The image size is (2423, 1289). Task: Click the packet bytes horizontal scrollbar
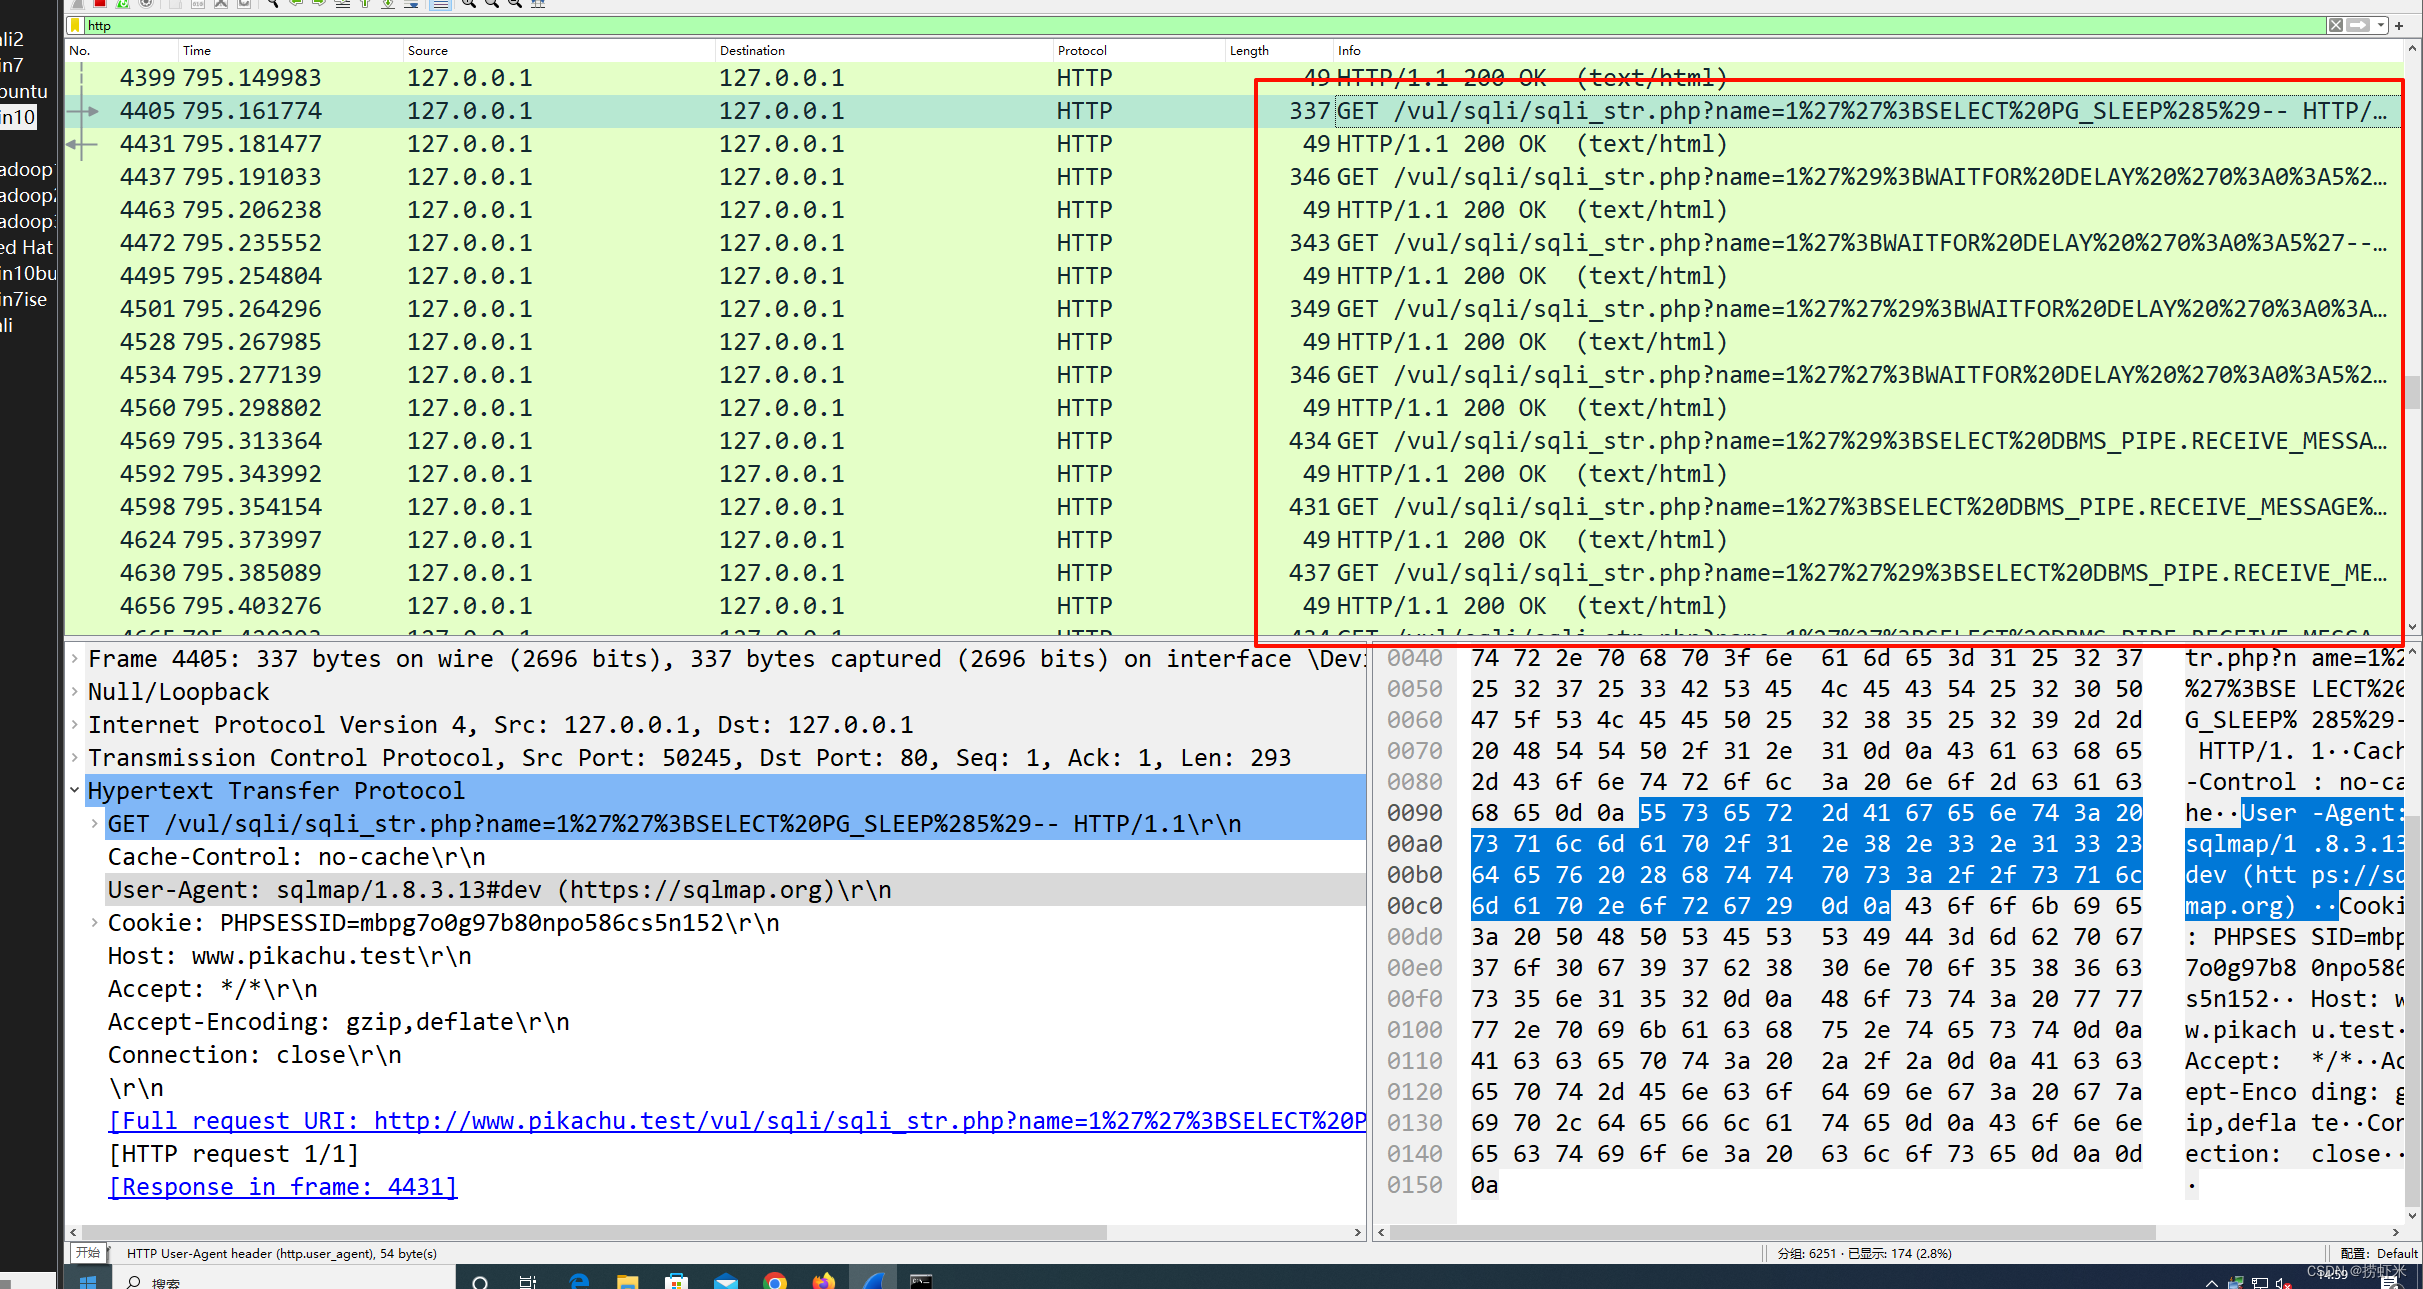pyautogui.click(x=1771, y=1232)
